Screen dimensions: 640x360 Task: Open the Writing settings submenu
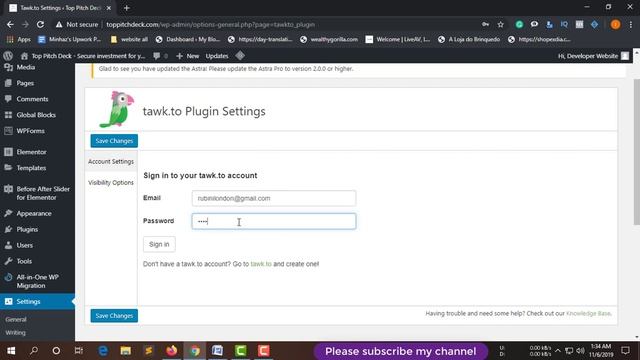tap(16, 333)
